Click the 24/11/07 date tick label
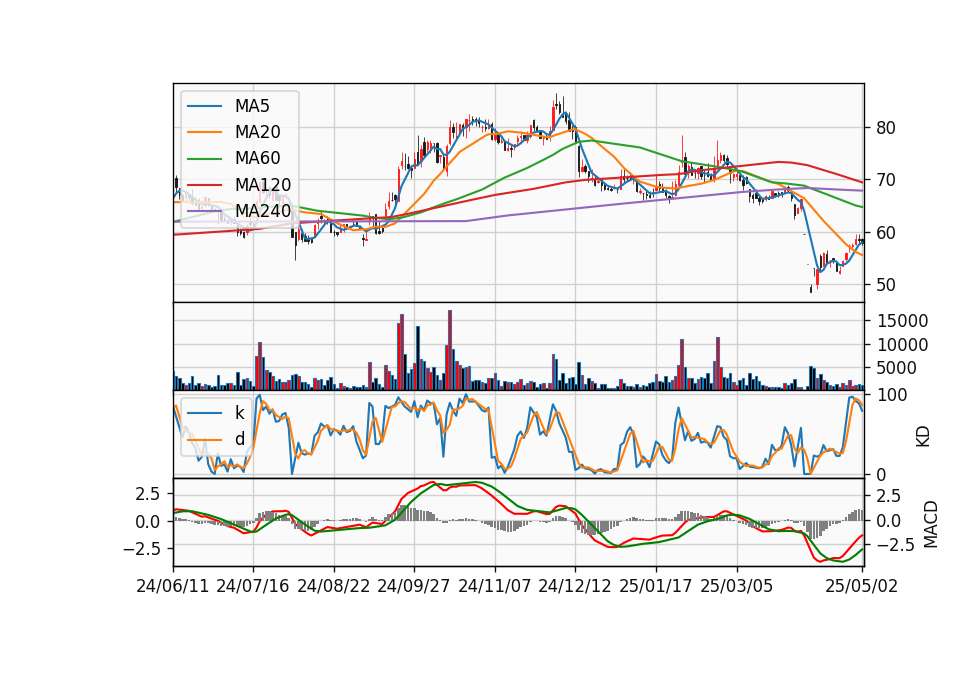 pyautogui.click(x=495, y=586)
